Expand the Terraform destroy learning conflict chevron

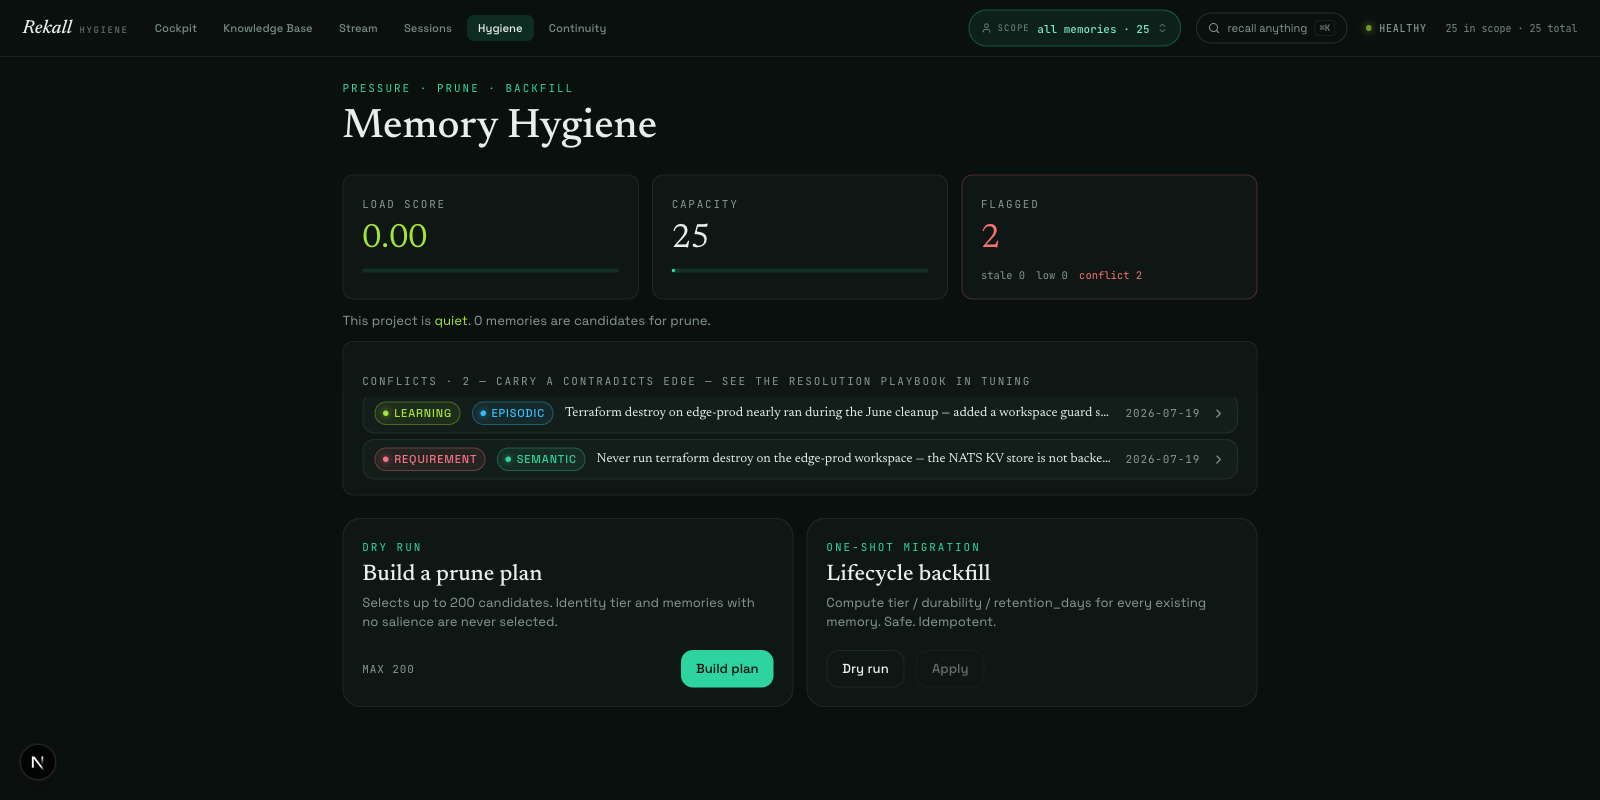click(1218, 413)
